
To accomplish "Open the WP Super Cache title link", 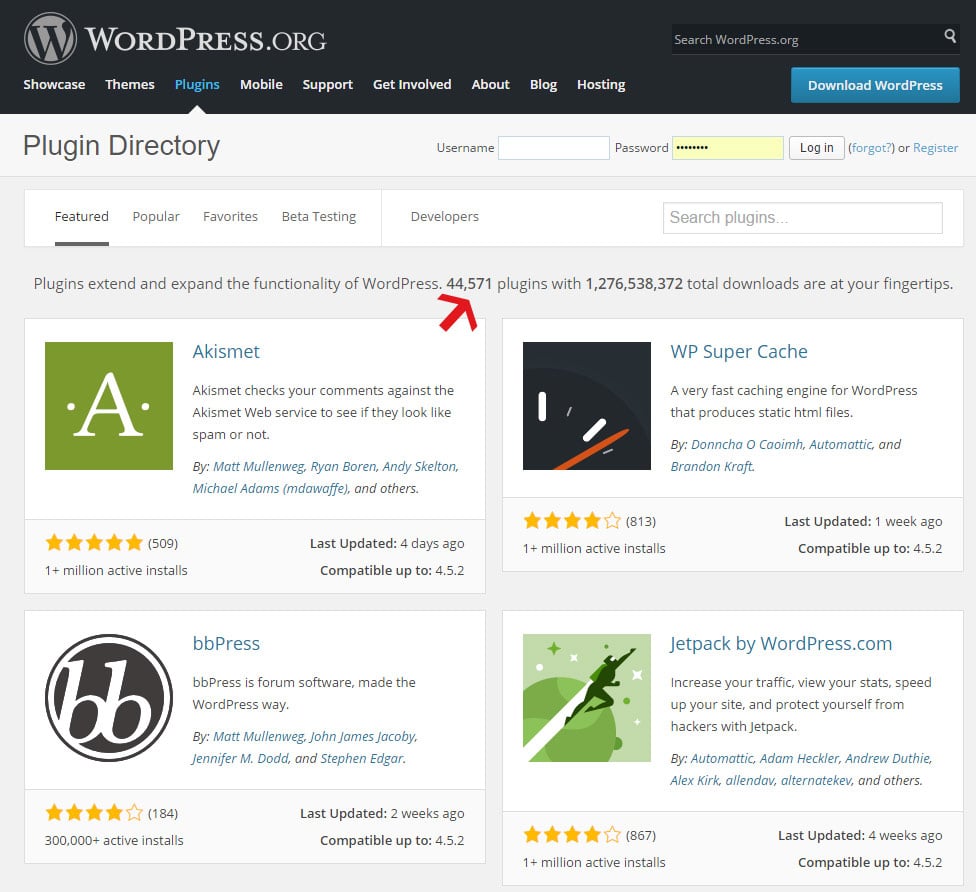I will click(739, 352).
